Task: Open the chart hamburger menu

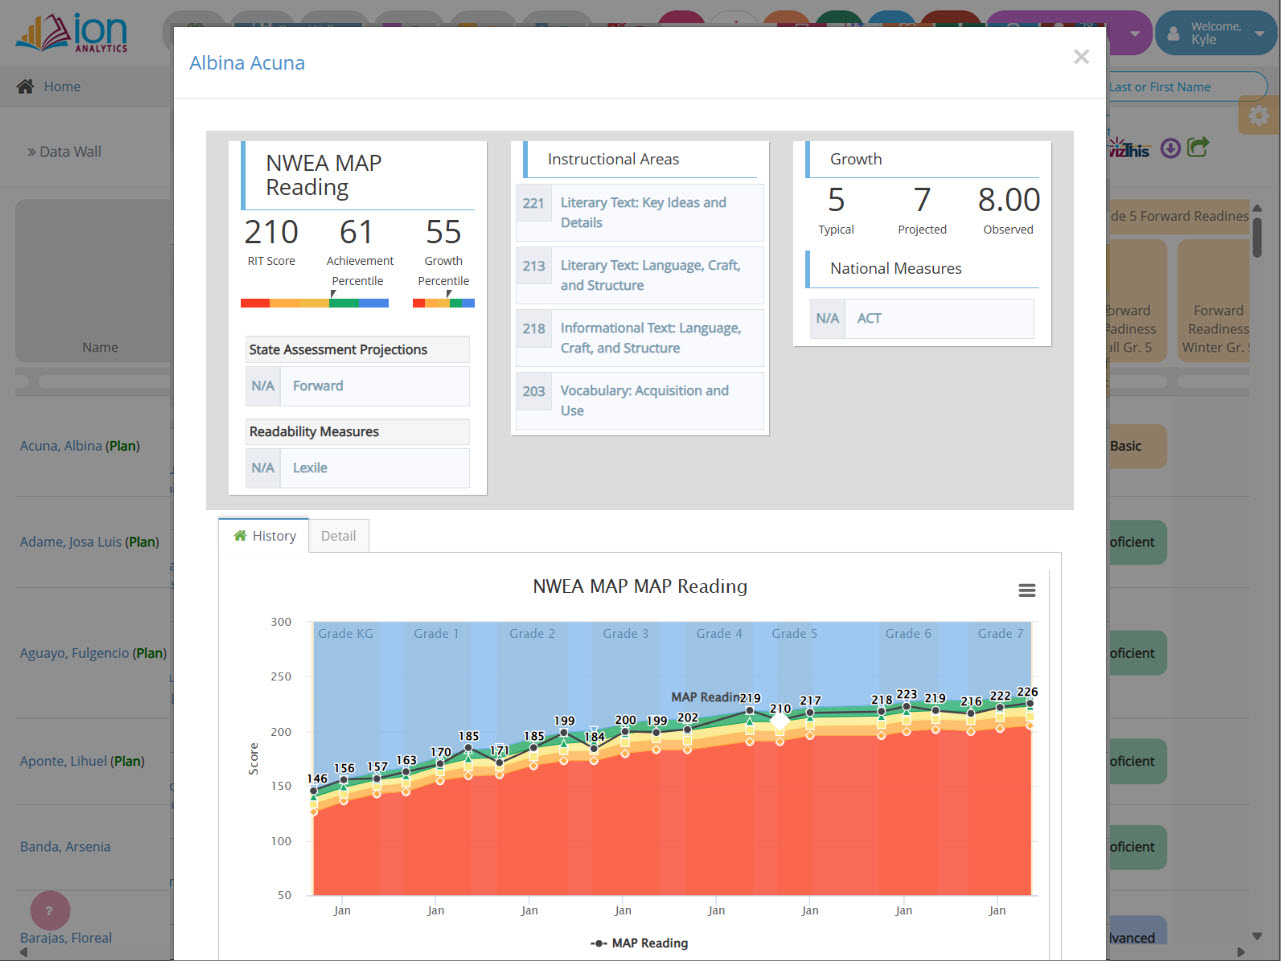Action: [1027, 590]
